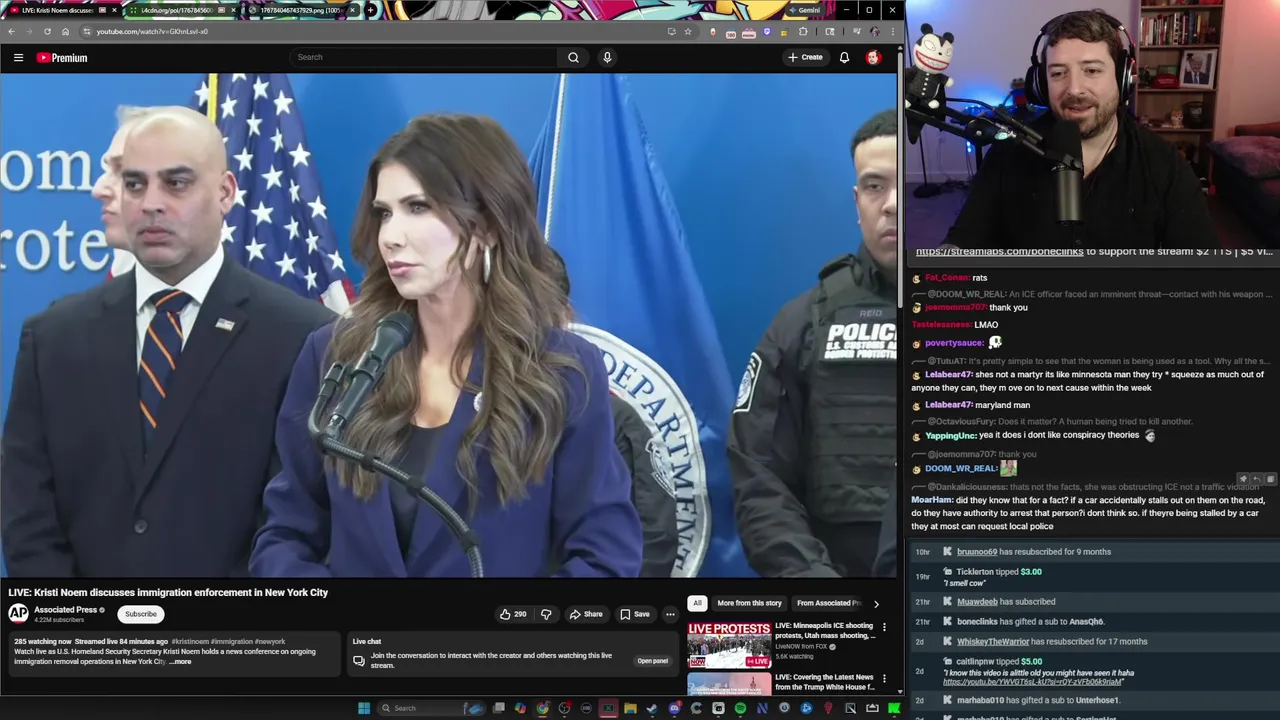Close the LIVE Kristi Noem tab

click(x=114, y=10)
